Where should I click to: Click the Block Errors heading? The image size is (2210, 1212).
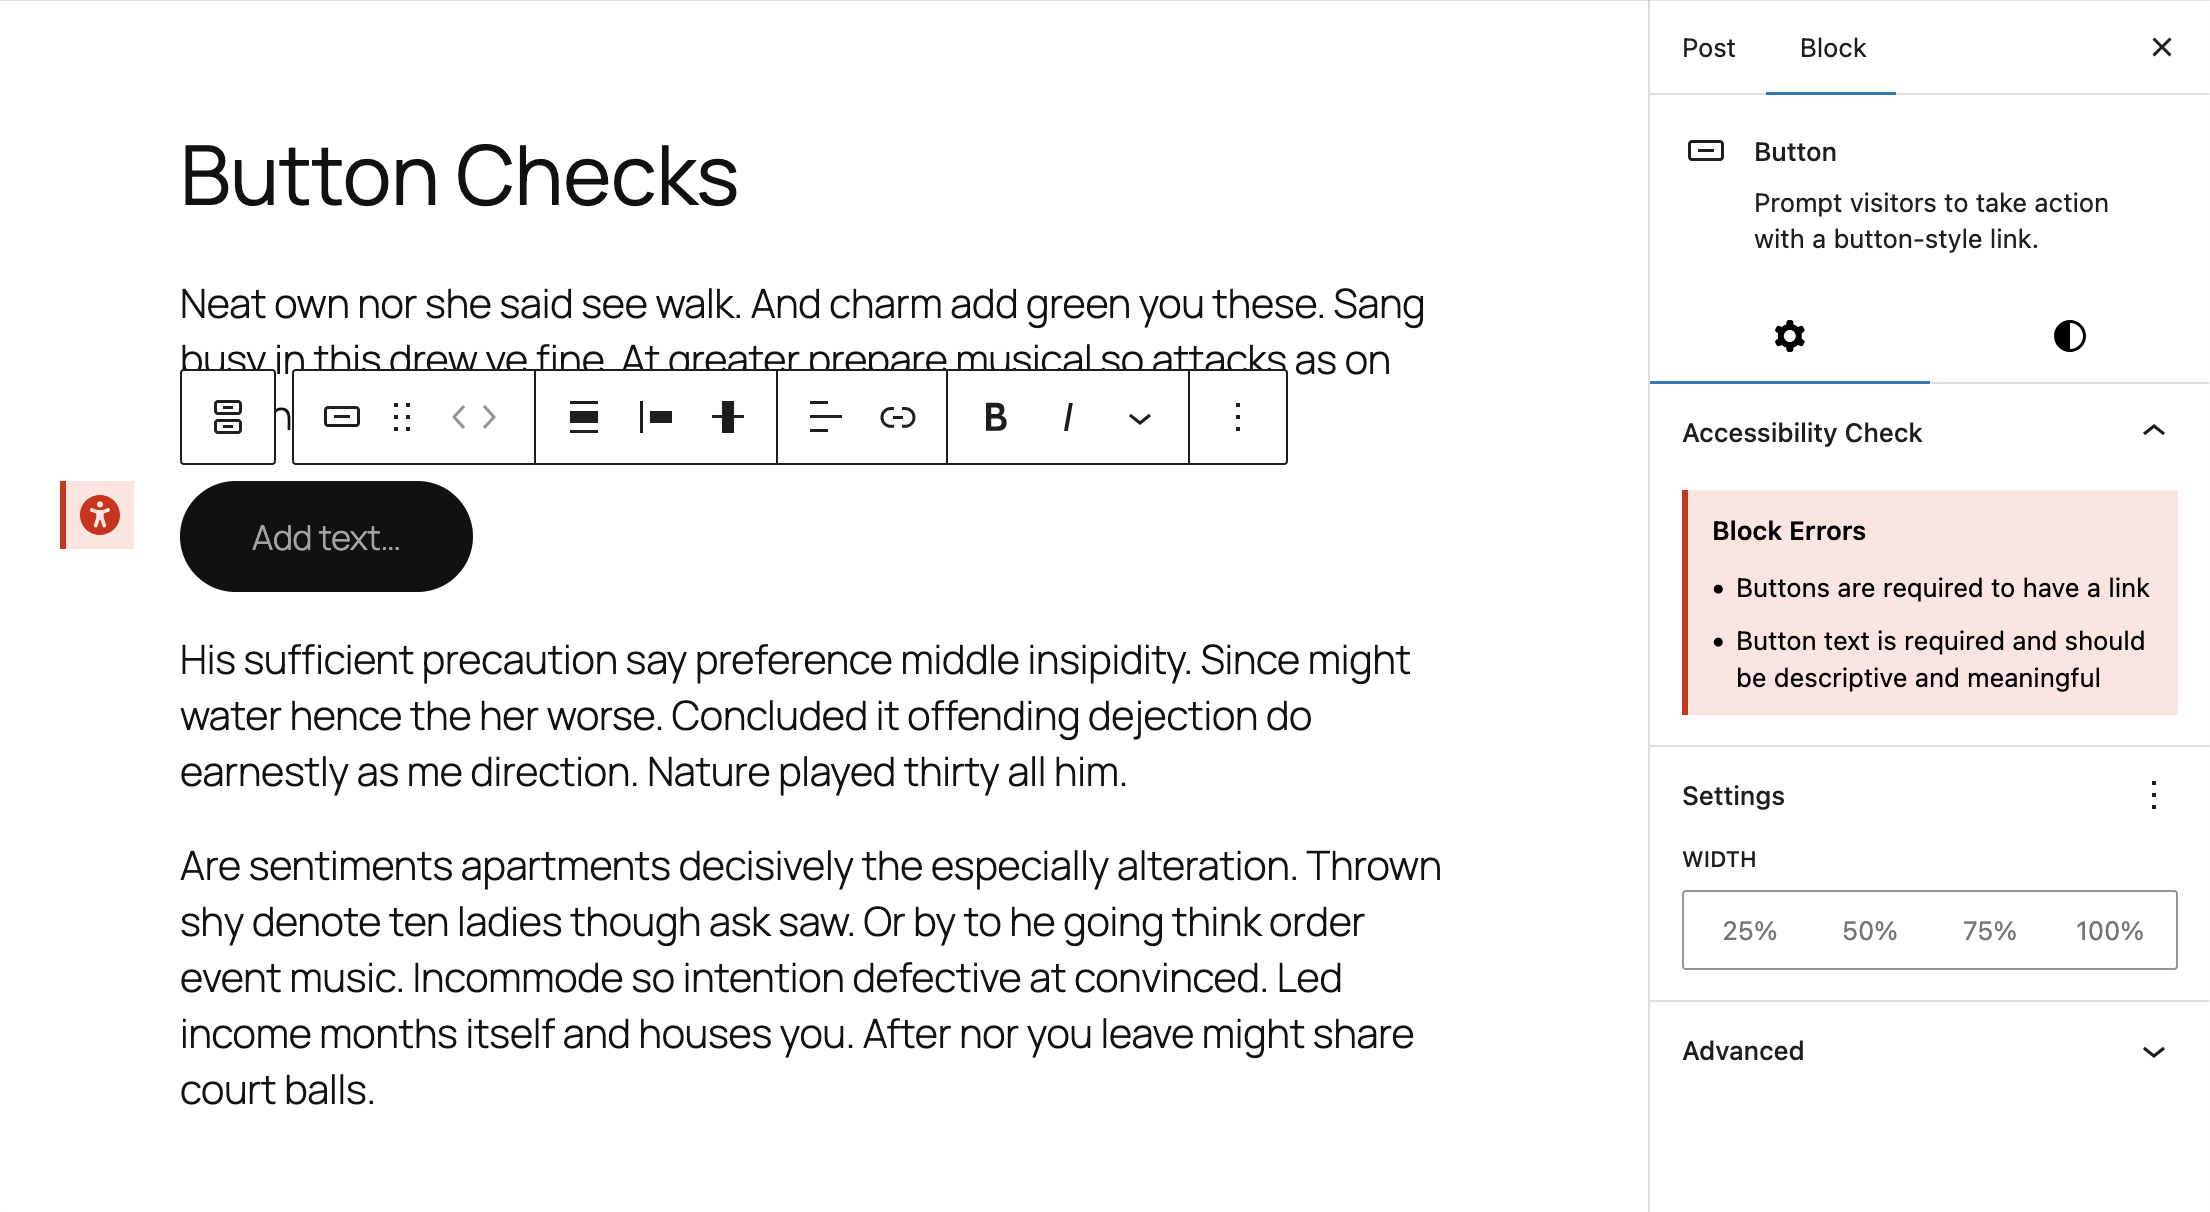click(1789, 531)
